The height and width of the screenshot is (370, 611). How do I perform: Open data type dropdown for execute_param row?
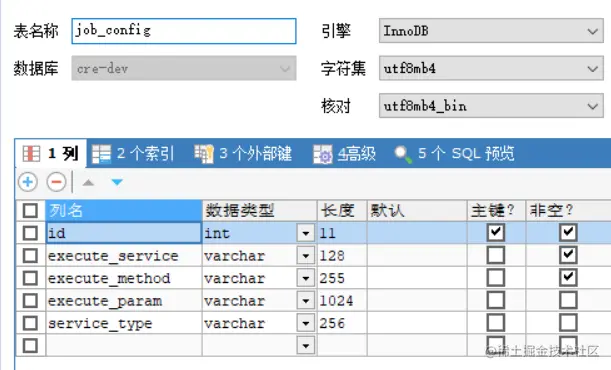306,301
